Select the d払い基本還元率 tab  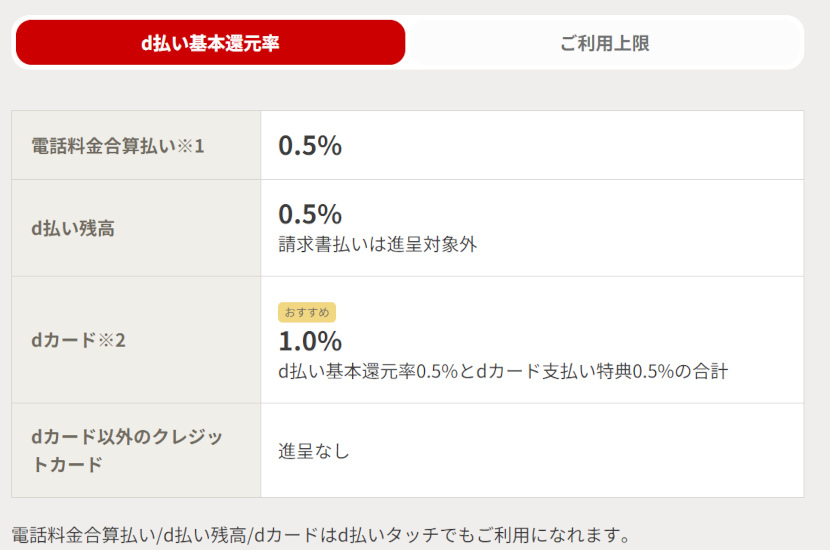click(210, 43)
